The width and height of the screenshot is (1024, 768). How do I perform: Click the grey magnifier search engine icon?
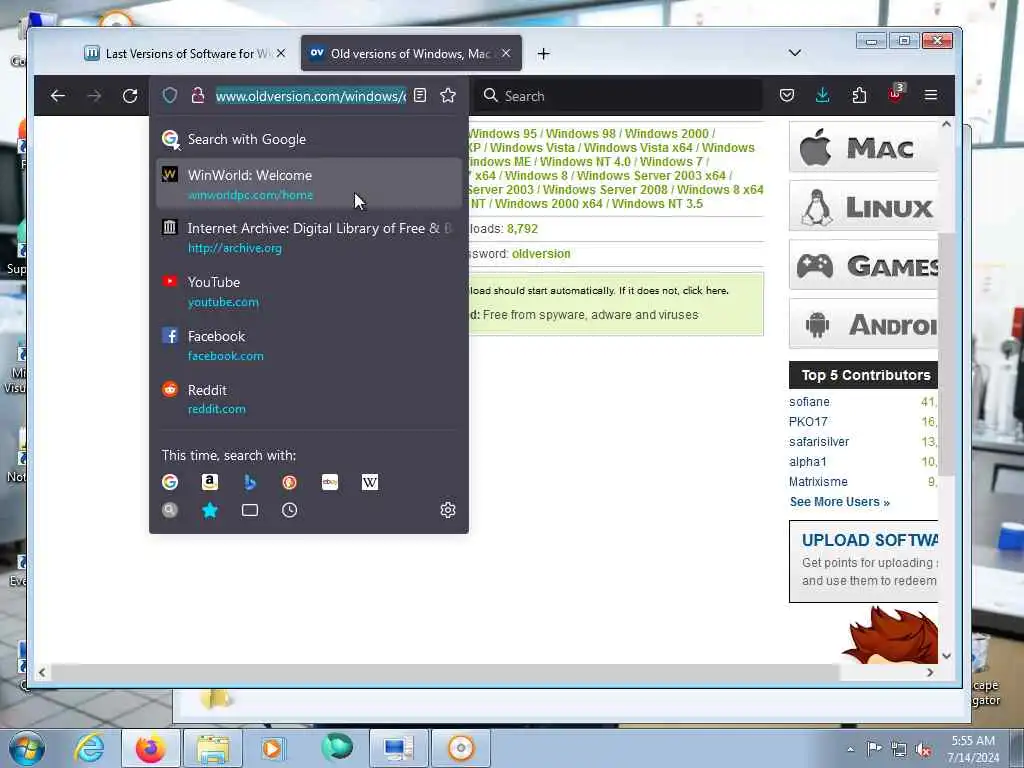click(x=170, y=510)
